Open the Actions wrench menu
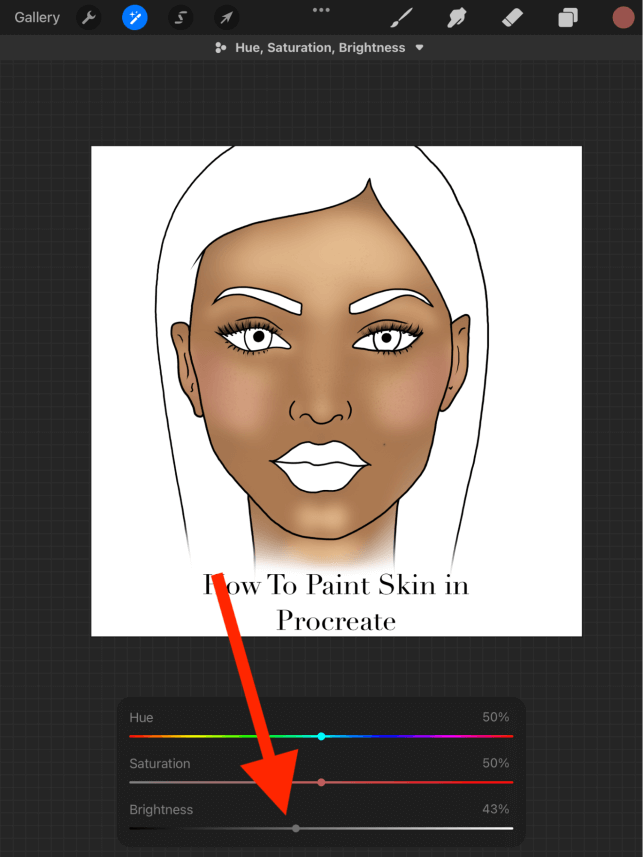The width and height of the screenshot is (643, 857). (x=89, y=18)
